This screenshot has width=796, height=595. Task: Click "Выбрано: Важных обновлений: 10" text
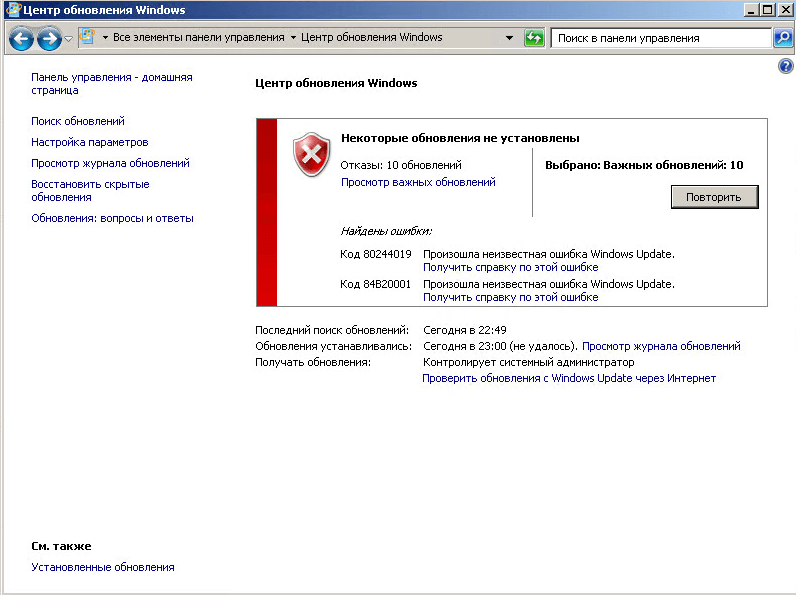point(644,165)
